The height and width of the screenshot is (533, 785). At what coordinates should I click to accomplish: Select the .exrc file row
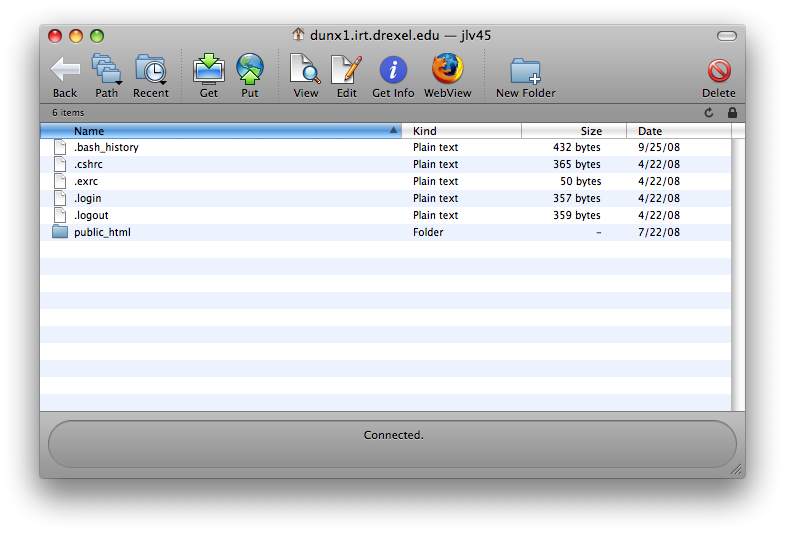click(x=385, y=181)
